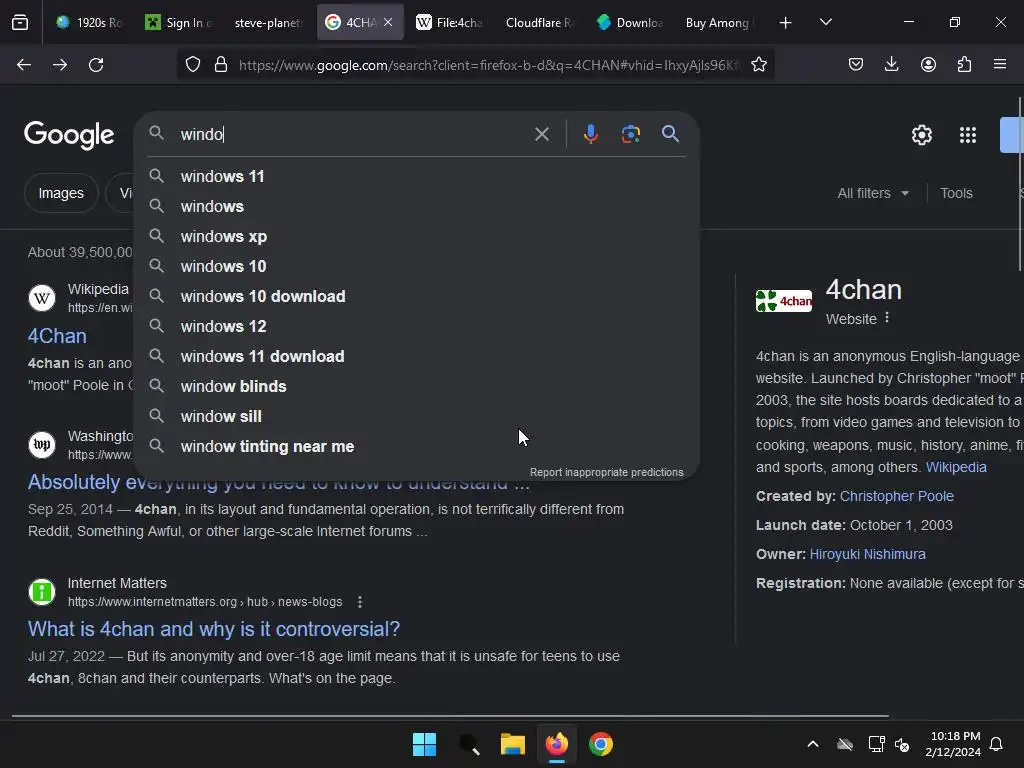Select suggestion windows 11 download
This screenshot has height=768, width=1024.
(x=417, y=357)
